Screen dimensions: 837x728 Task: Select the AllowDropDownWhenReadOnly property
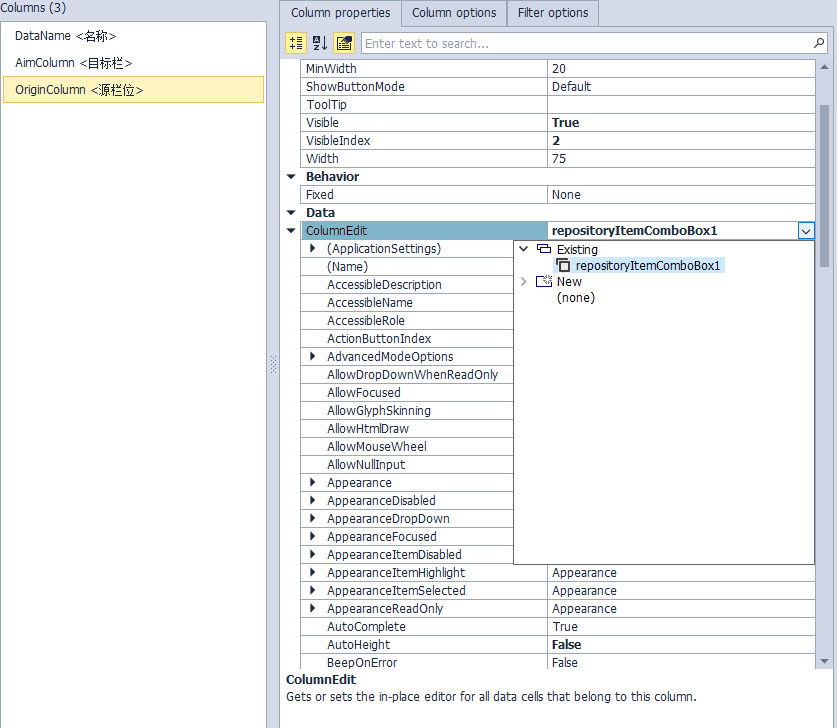coord(407,375)
